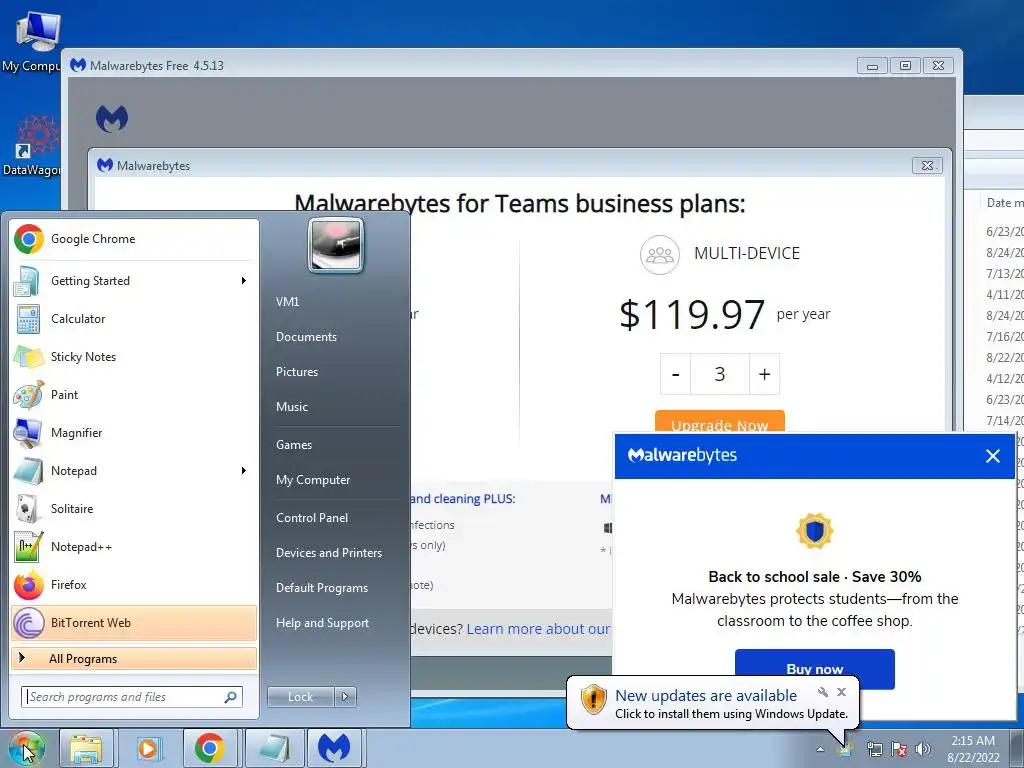Launch Paint from the Start menu
This screenshot has width=1024, height=768.
coord(134,394)
